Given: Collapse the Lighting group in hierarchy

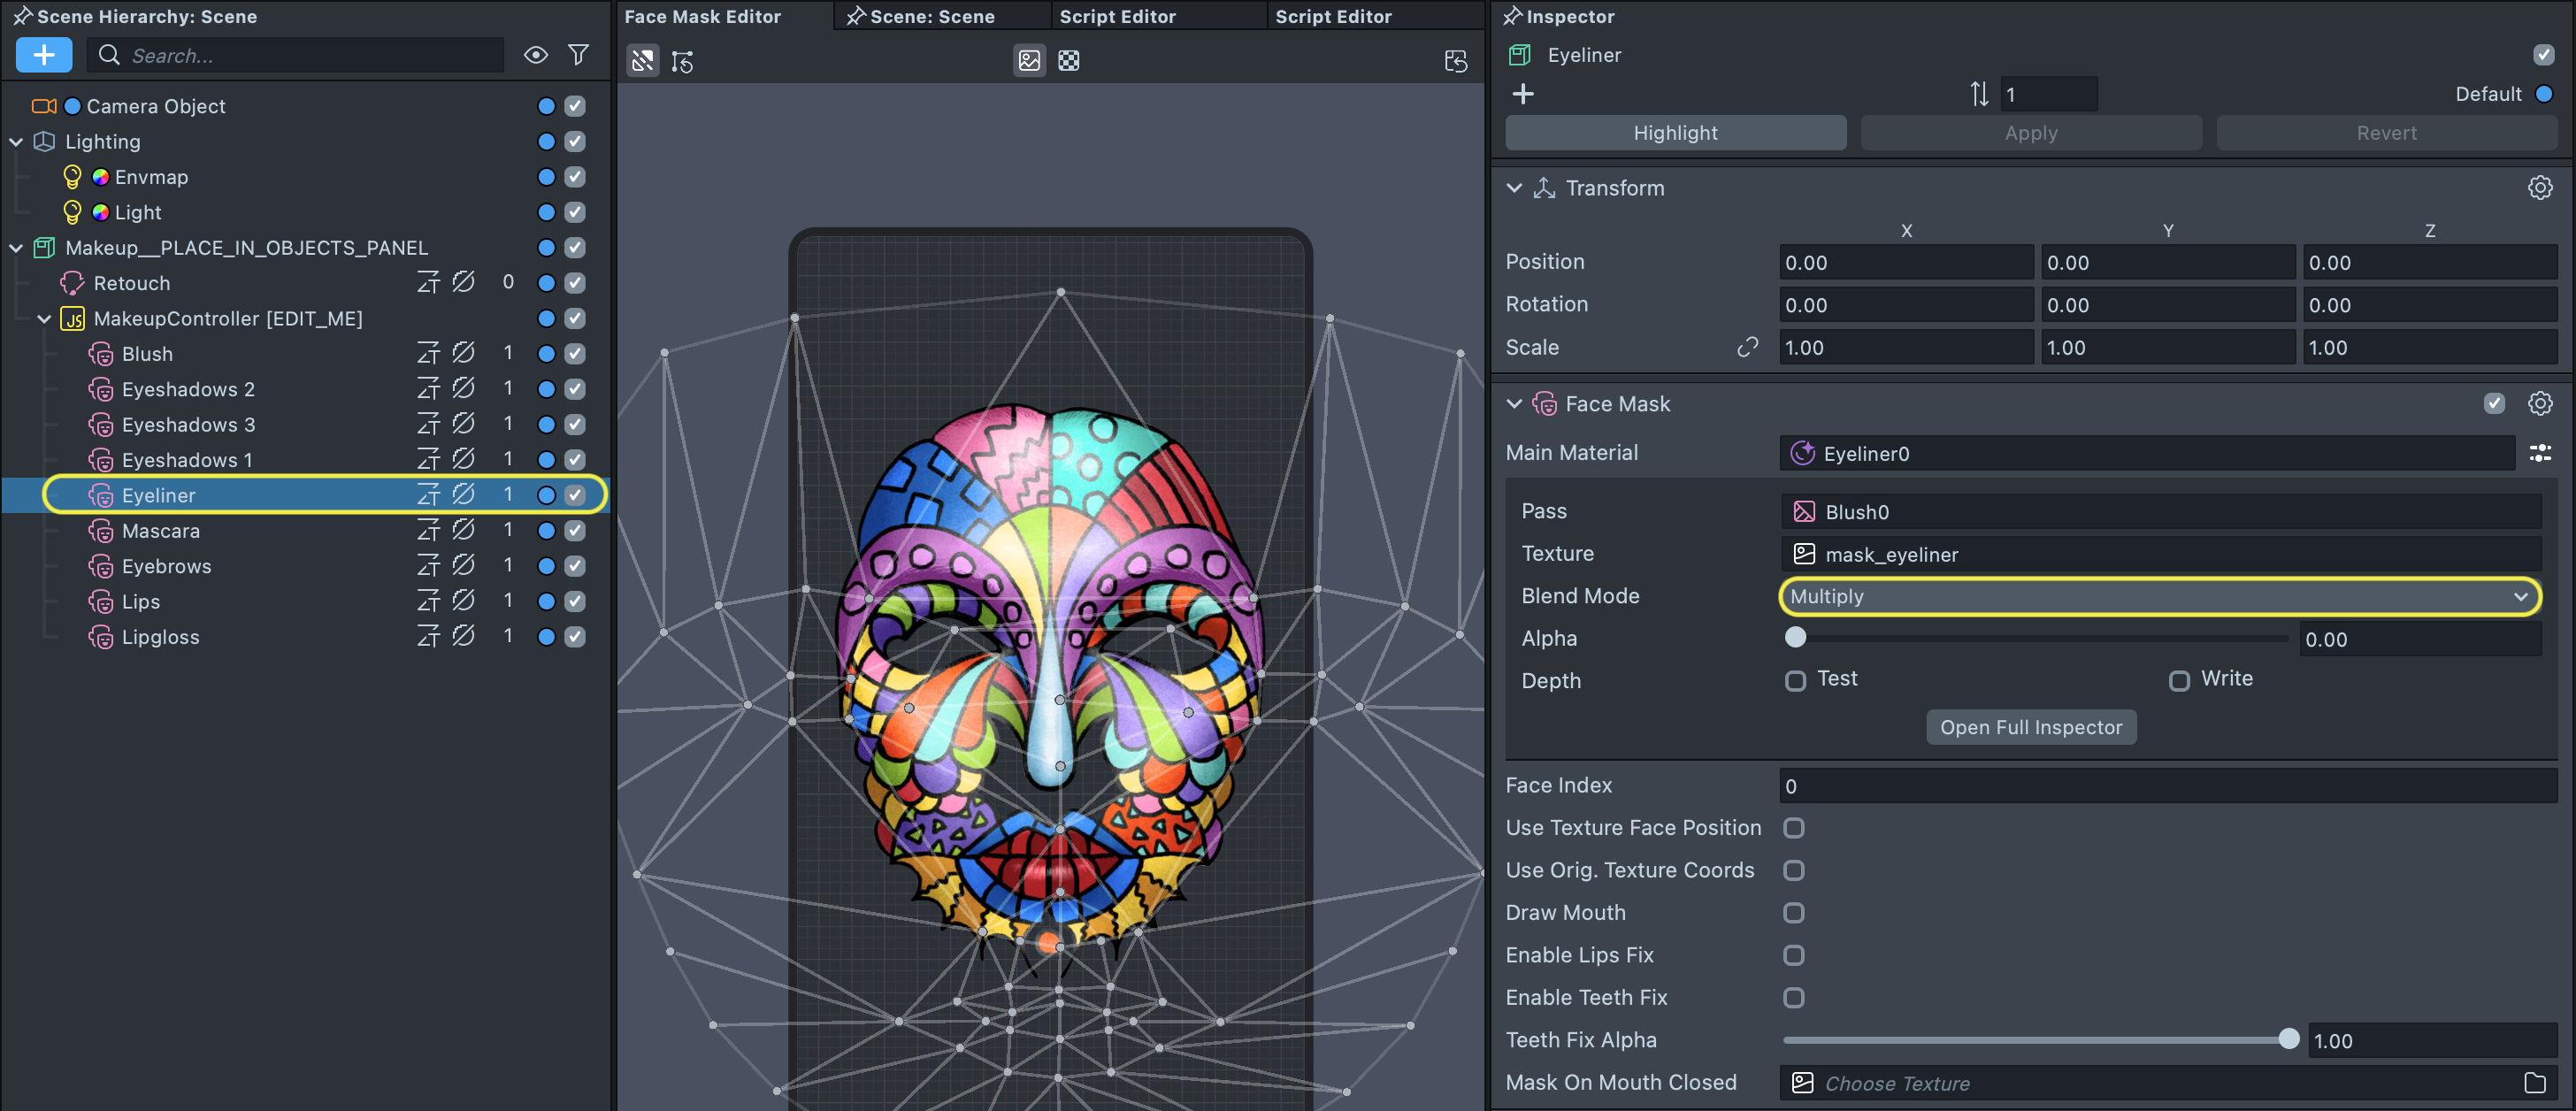Looking at the screenshot, I should point(16,142).
